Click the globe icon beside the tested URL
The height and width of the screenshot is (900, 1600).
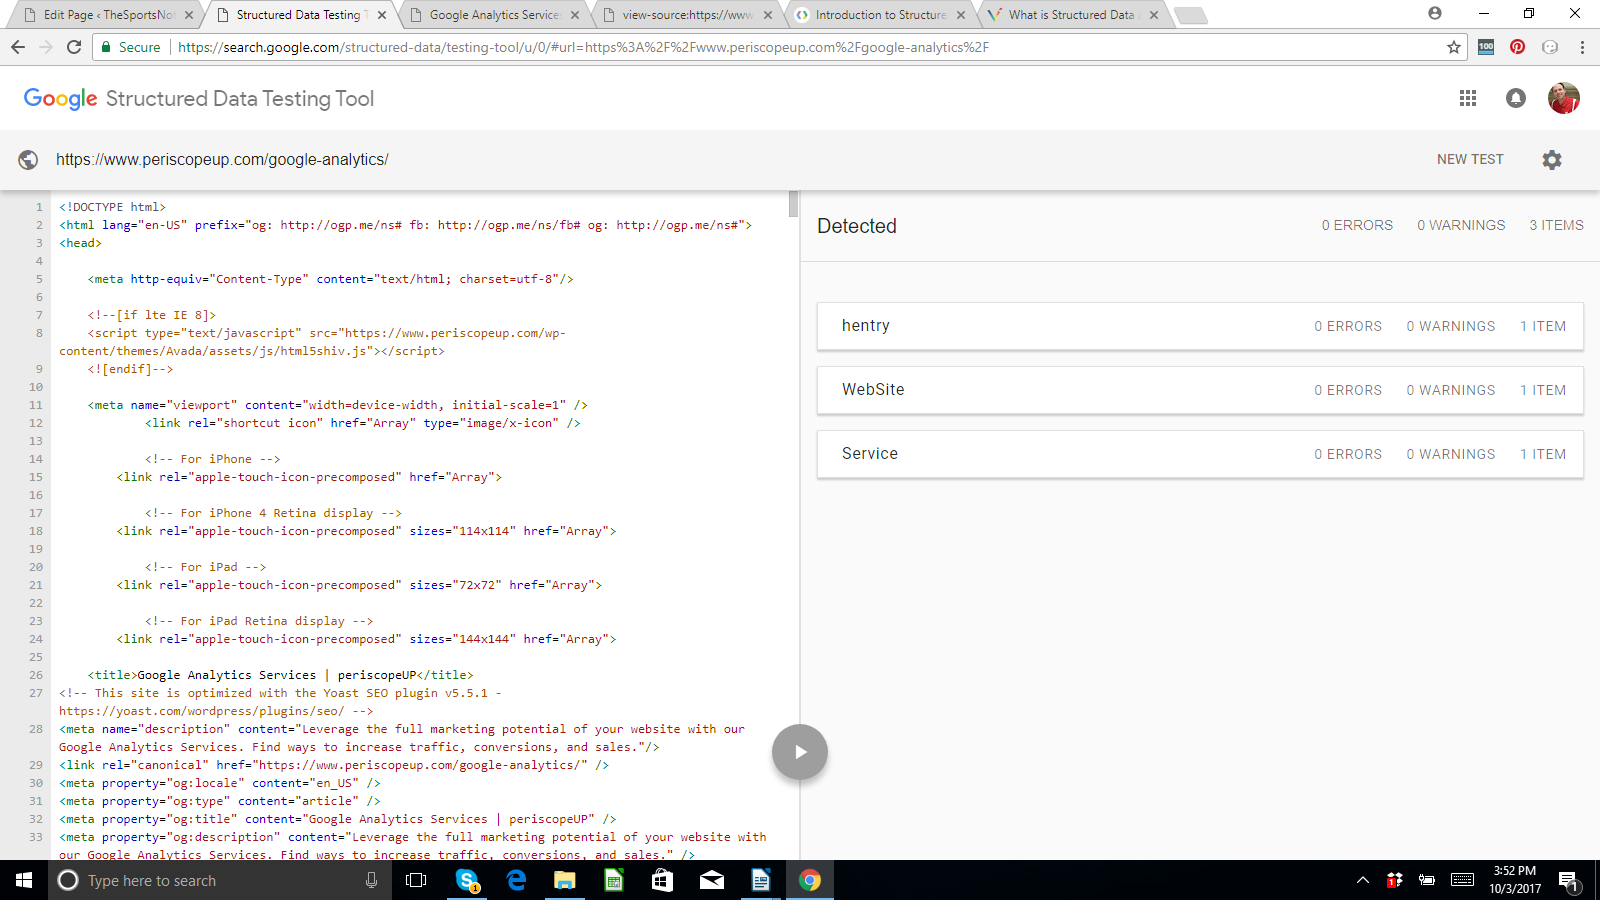[x=28, y=160]
